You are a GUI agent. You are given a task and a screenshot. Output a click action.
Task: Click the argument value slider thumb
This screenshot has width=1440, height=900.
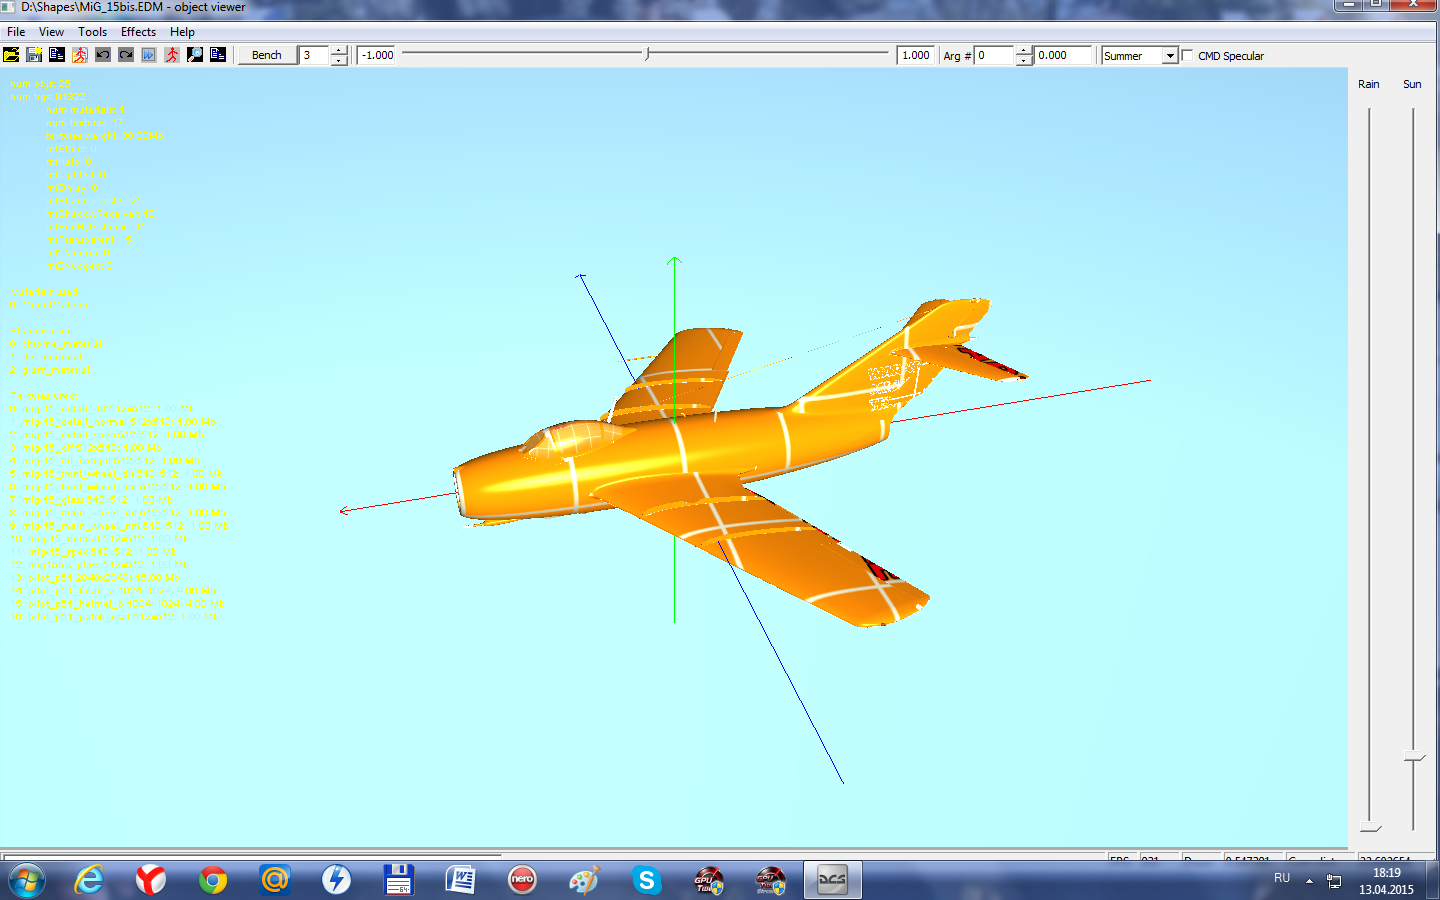647,54
